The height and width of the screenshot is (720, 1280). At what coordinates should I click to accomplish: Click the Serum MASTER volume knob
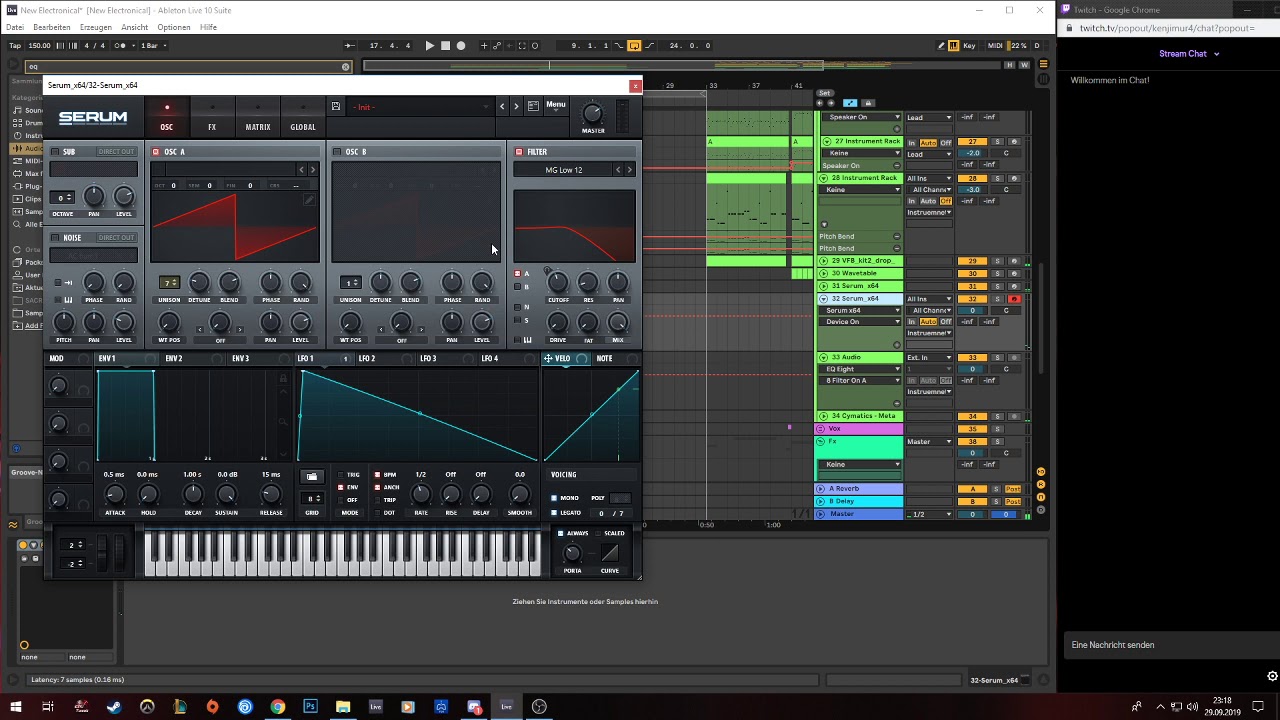tap(593, 114)
